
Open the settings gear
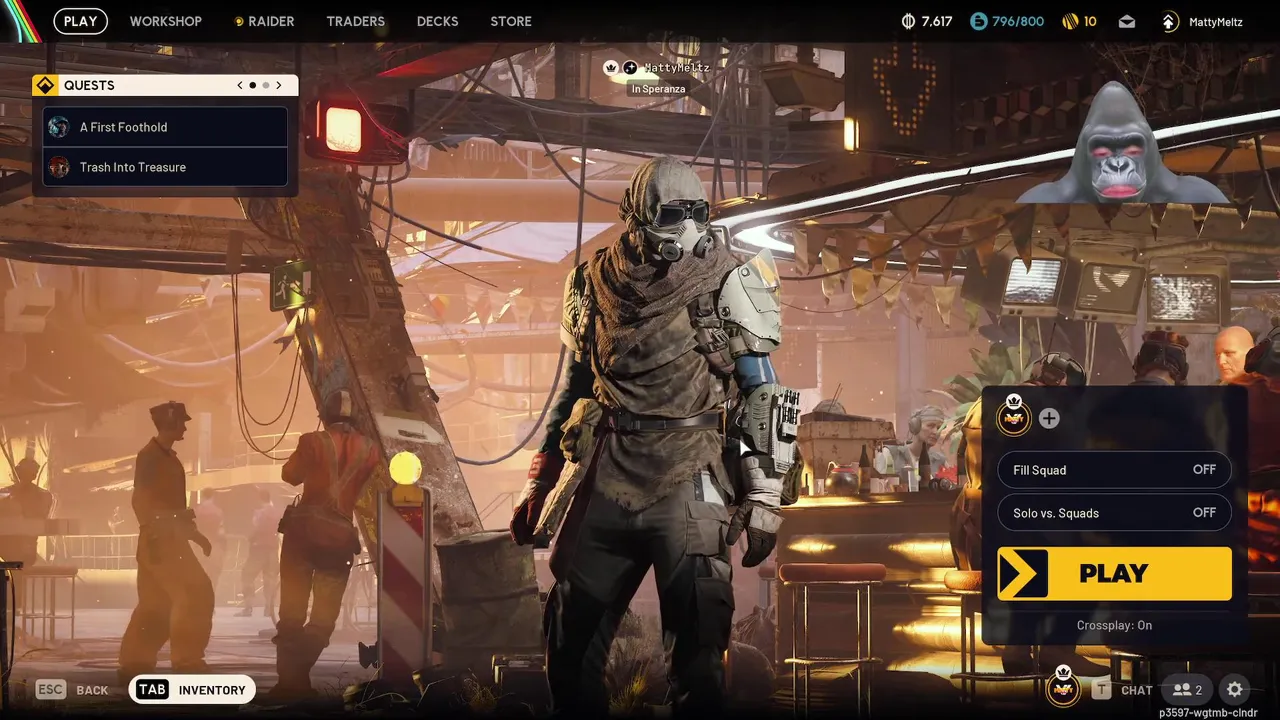(x=1235, y=689)
